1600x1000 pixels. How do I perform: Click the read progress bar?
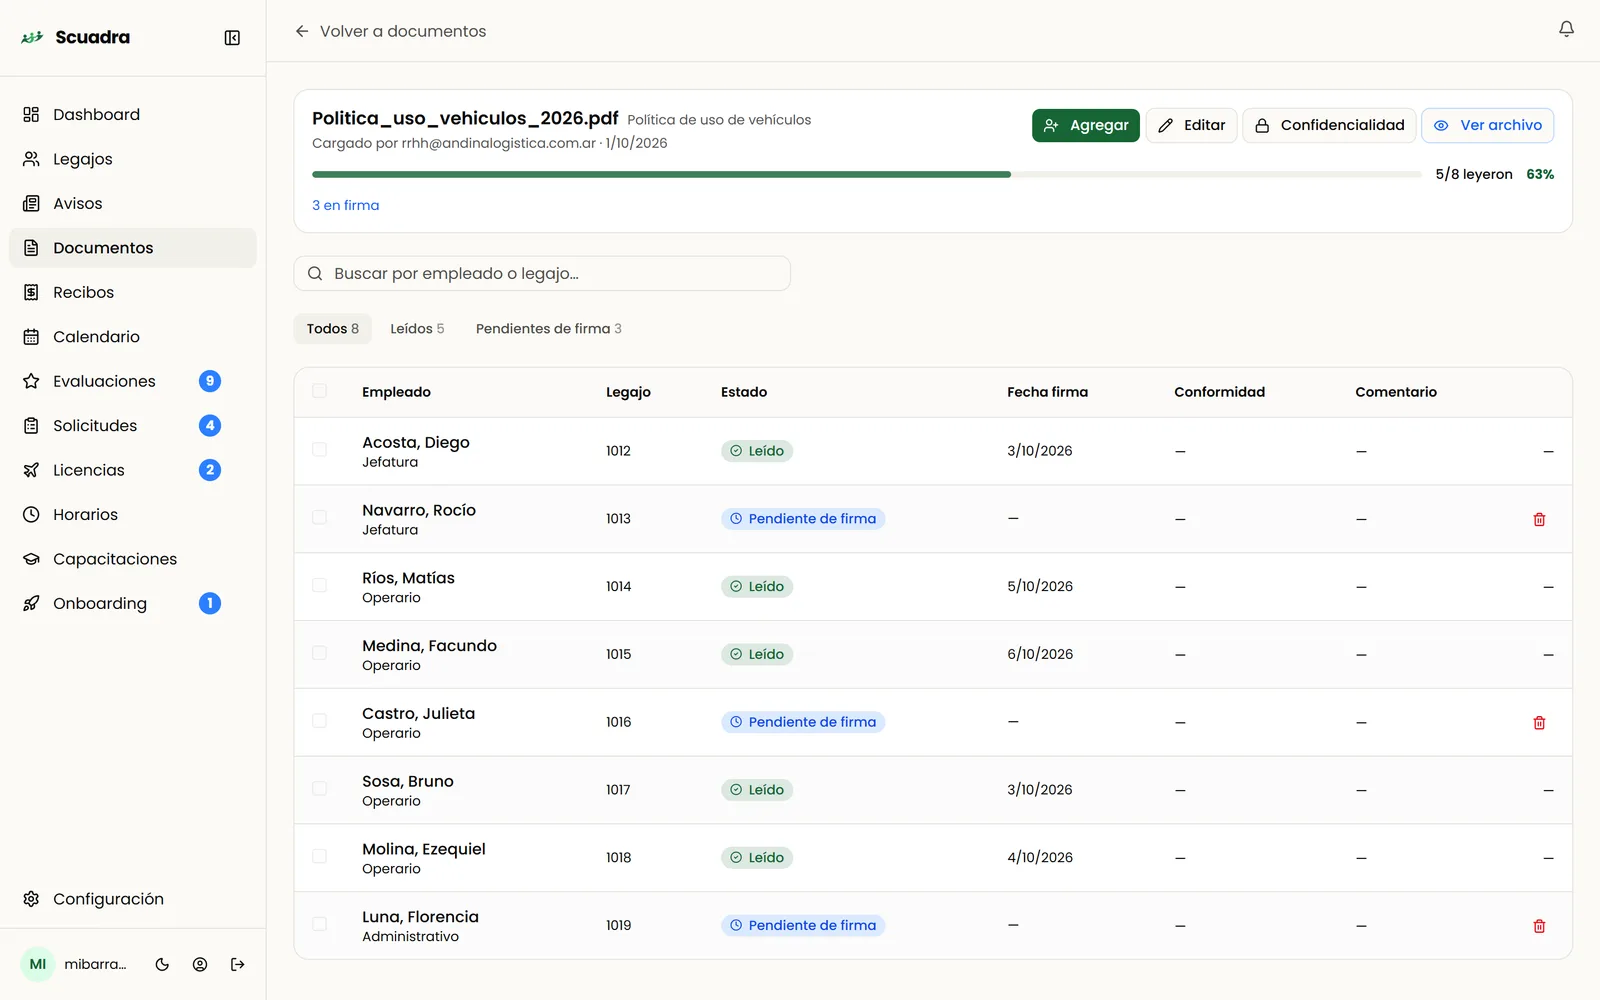(x=866, y=174)
